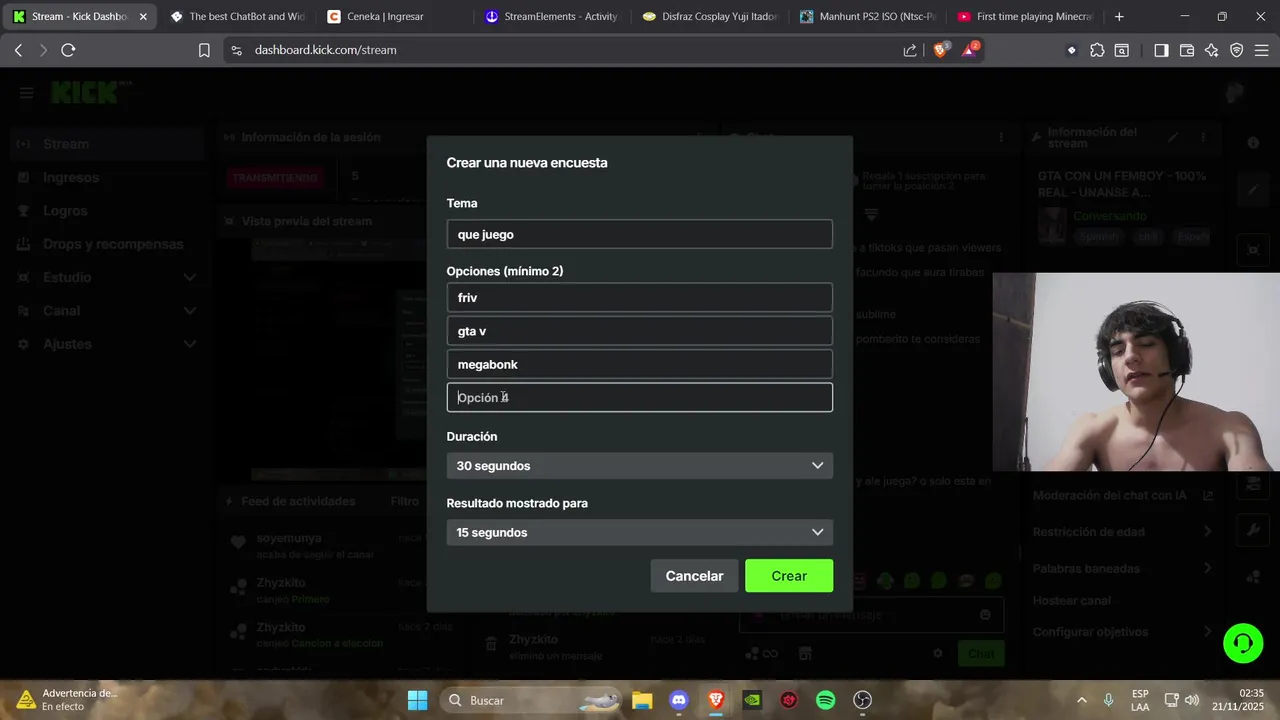Screen dimensions: 1280x720
Task: Open Brave Leo AI sparkle icon
Action: point(1212,50)
